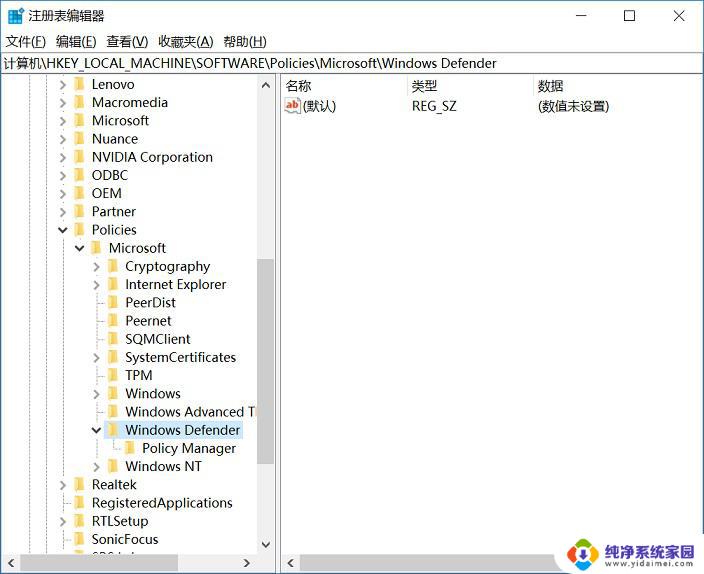The image size is (704, 574).
Task: Open the 收藏夹(A) menu
Action: pos(185,42)
